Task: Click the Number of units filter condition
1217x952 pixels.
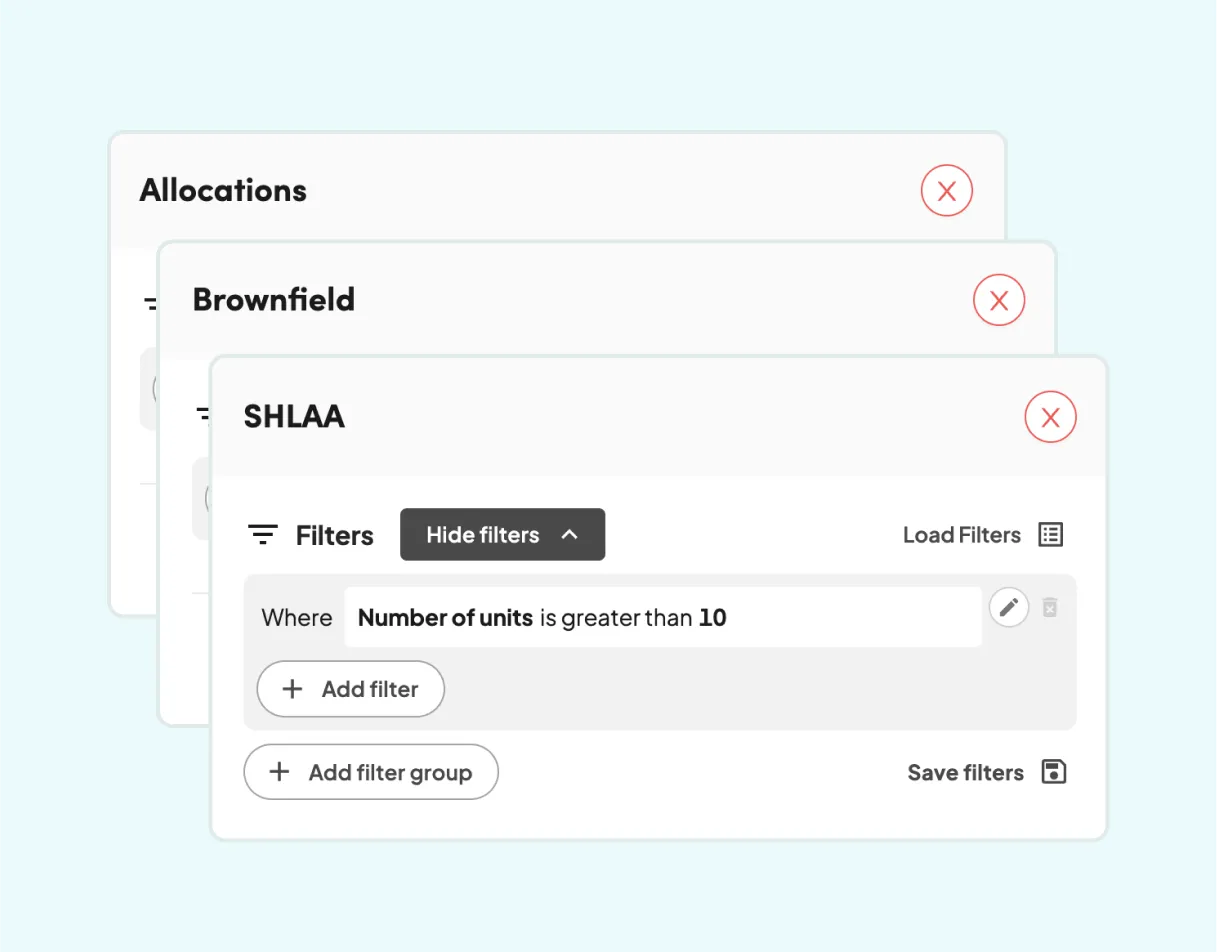Action: [444, 617]
